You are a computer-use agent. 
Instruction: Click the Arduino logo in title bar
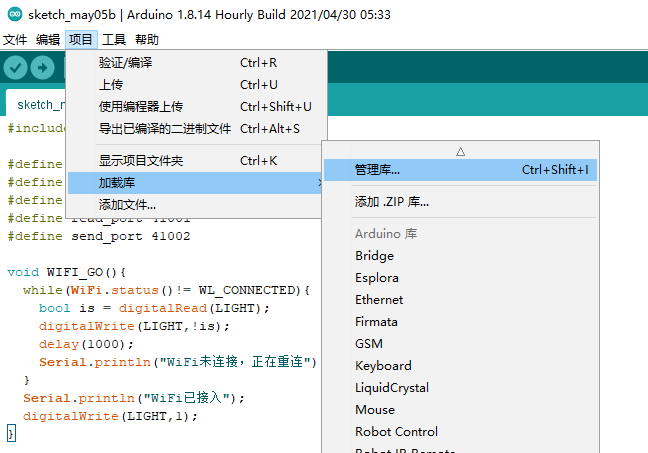(x=15, y=14)
